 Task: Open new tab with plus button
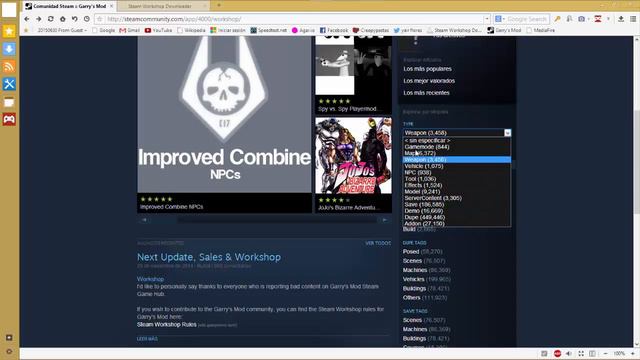[x=219, y=5]
